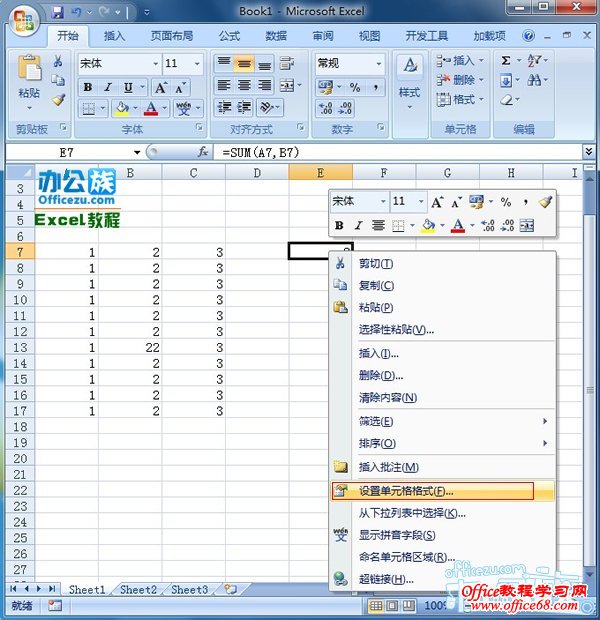This screenshot has width=600, height=620.
Task: Apply mini toolbar font color red A
Action: 458,225
